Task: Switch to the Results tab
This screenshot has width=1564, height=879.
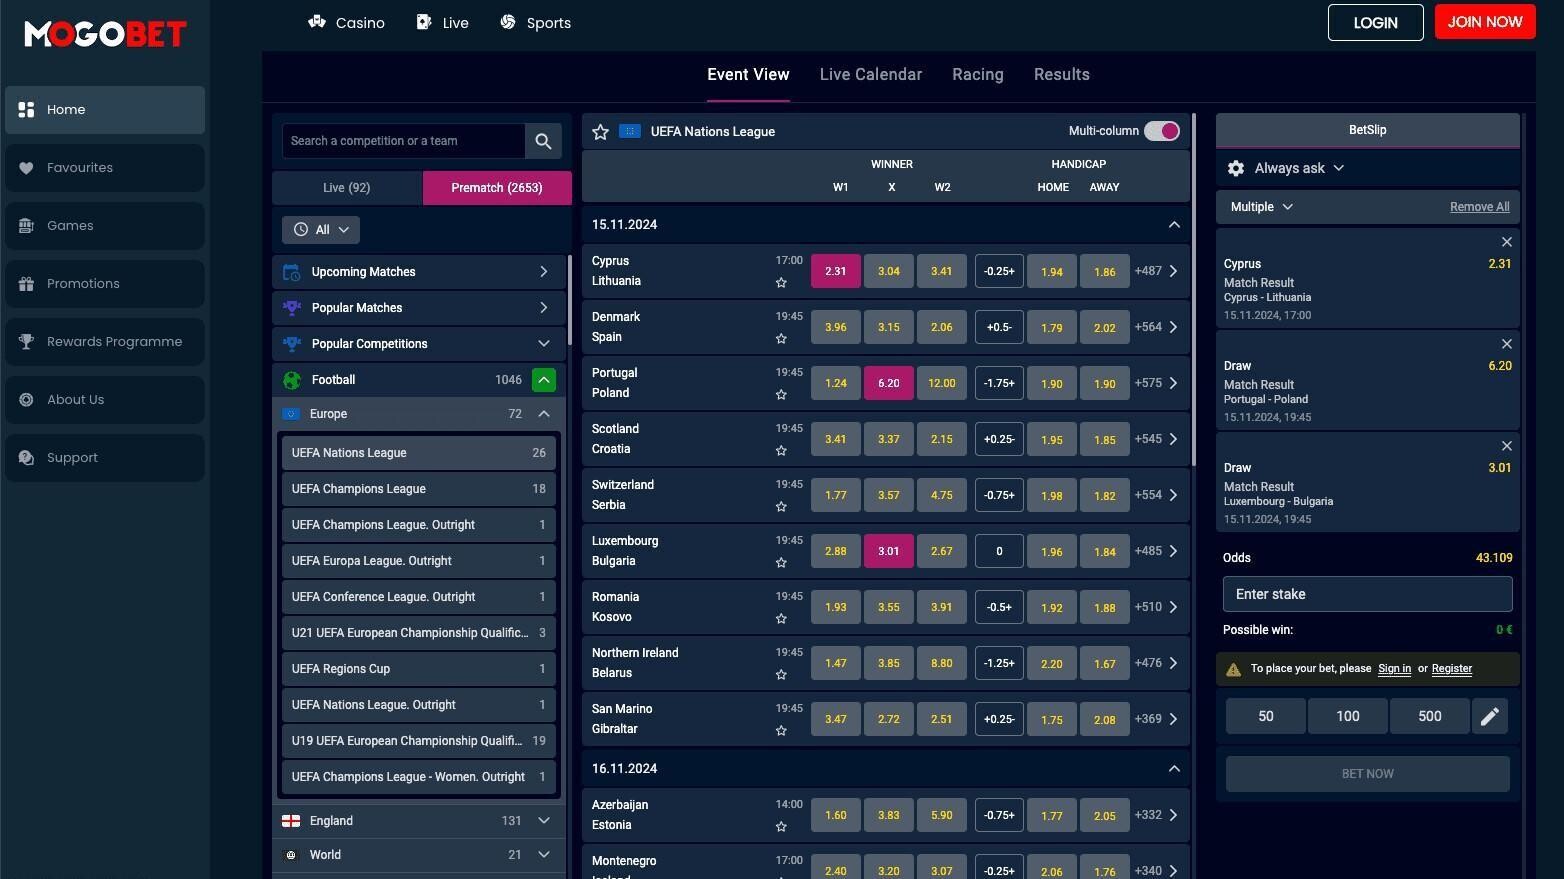Action: pos(1062,75)
